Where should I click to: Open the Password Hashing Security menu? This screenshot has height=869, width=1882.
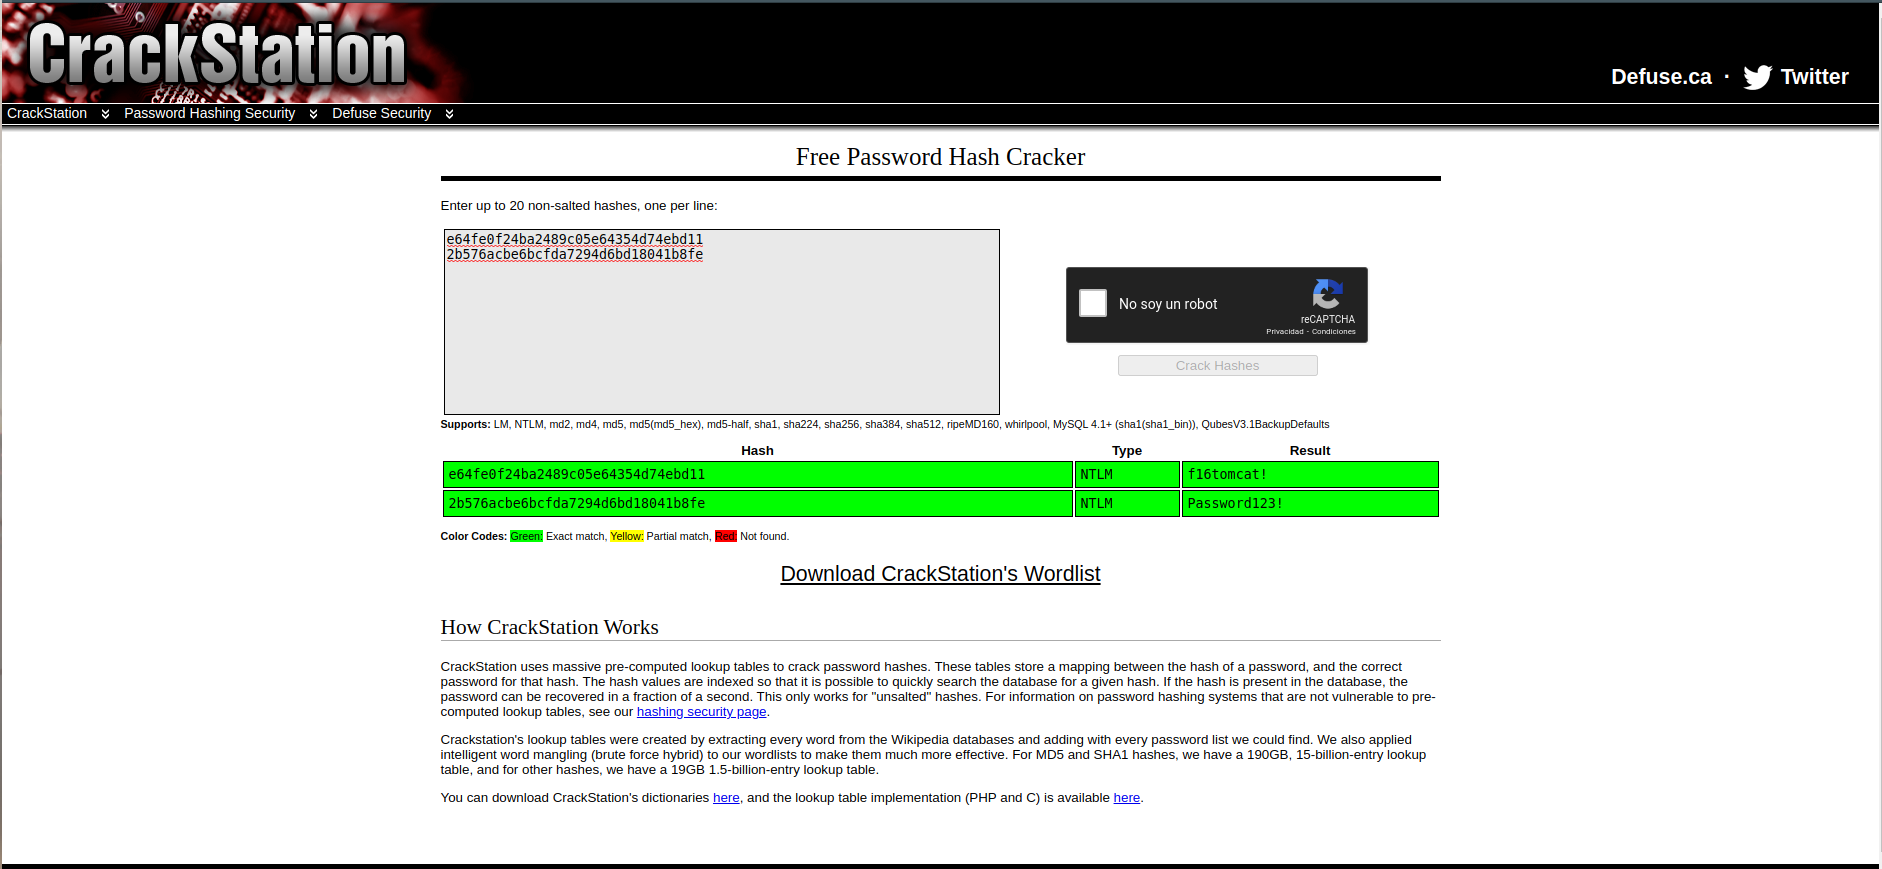tap(209, 113)
